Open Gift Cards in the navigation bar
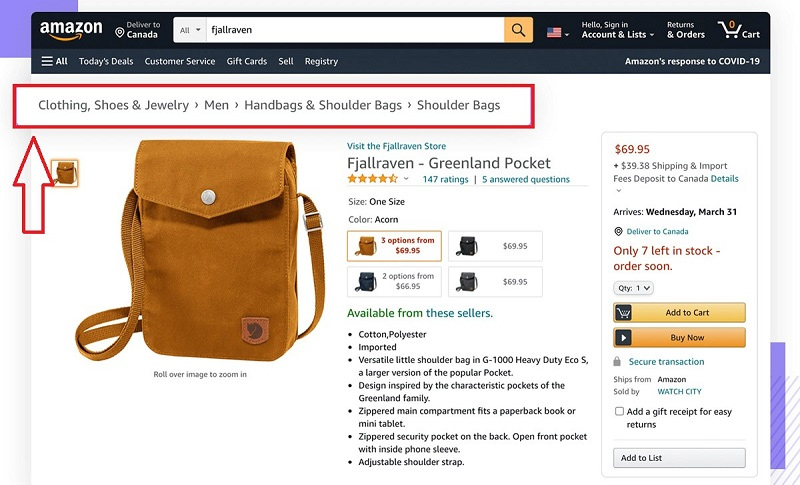 [246, 61]
